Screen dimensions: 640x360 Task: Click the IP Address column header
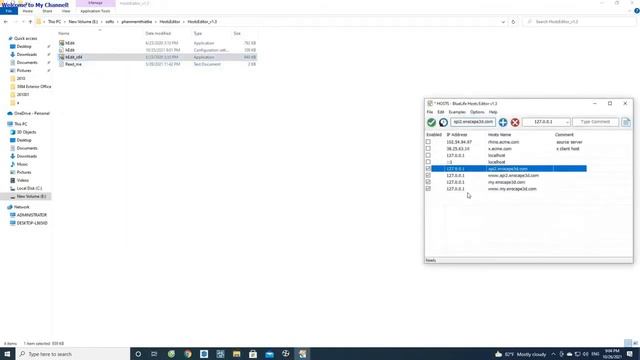click(x=457, y=135)
